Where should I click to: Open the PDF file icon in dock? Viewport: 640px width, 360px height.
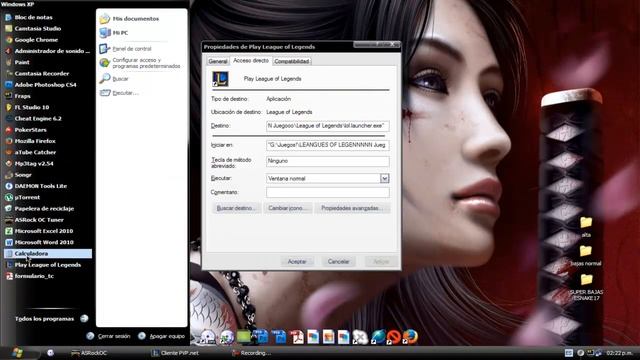(x=297, y=337)
